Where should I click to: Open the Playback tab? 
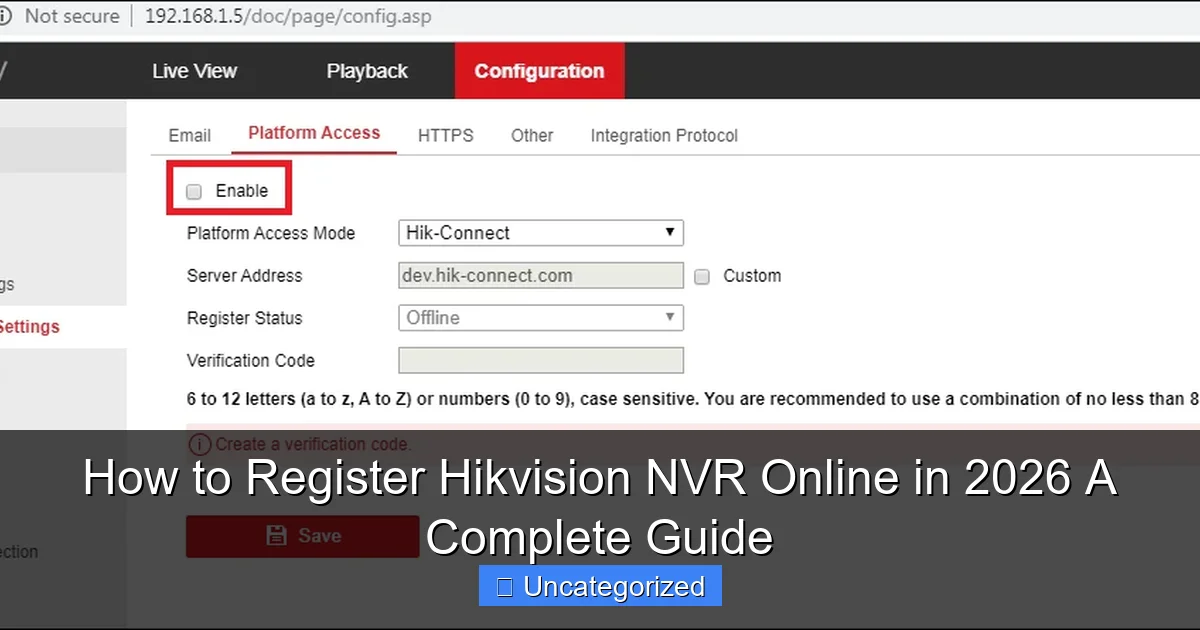pos(367,70)
